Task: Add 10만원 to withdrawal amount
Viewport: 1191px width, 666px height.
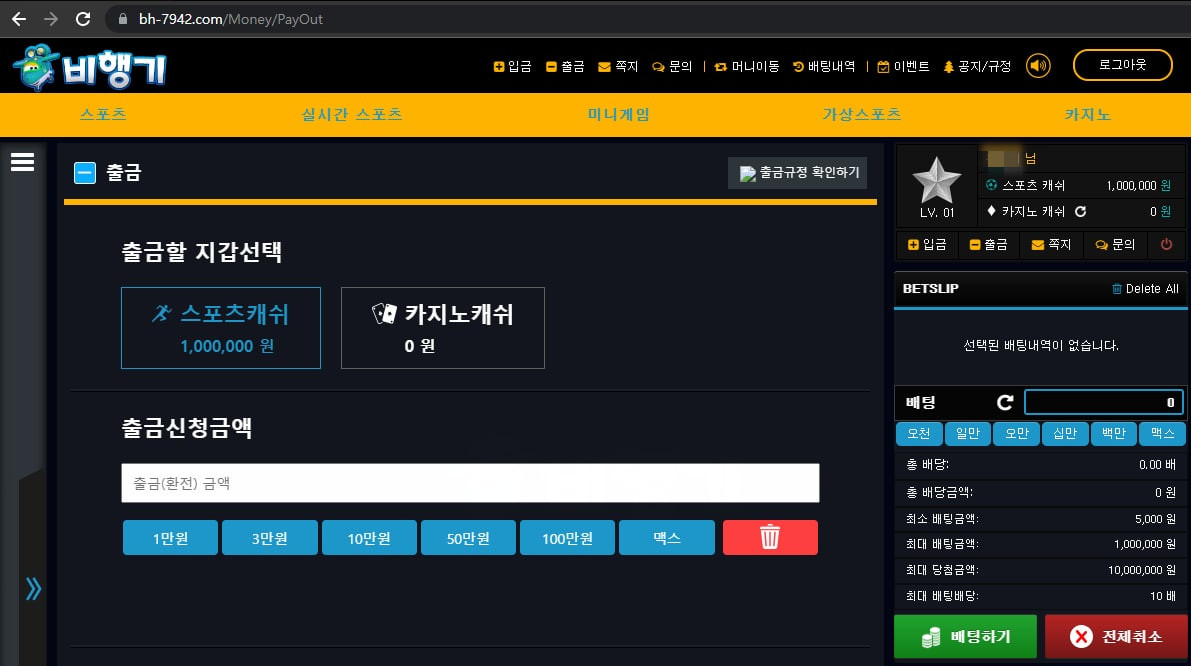Action: tap(369, 538)
